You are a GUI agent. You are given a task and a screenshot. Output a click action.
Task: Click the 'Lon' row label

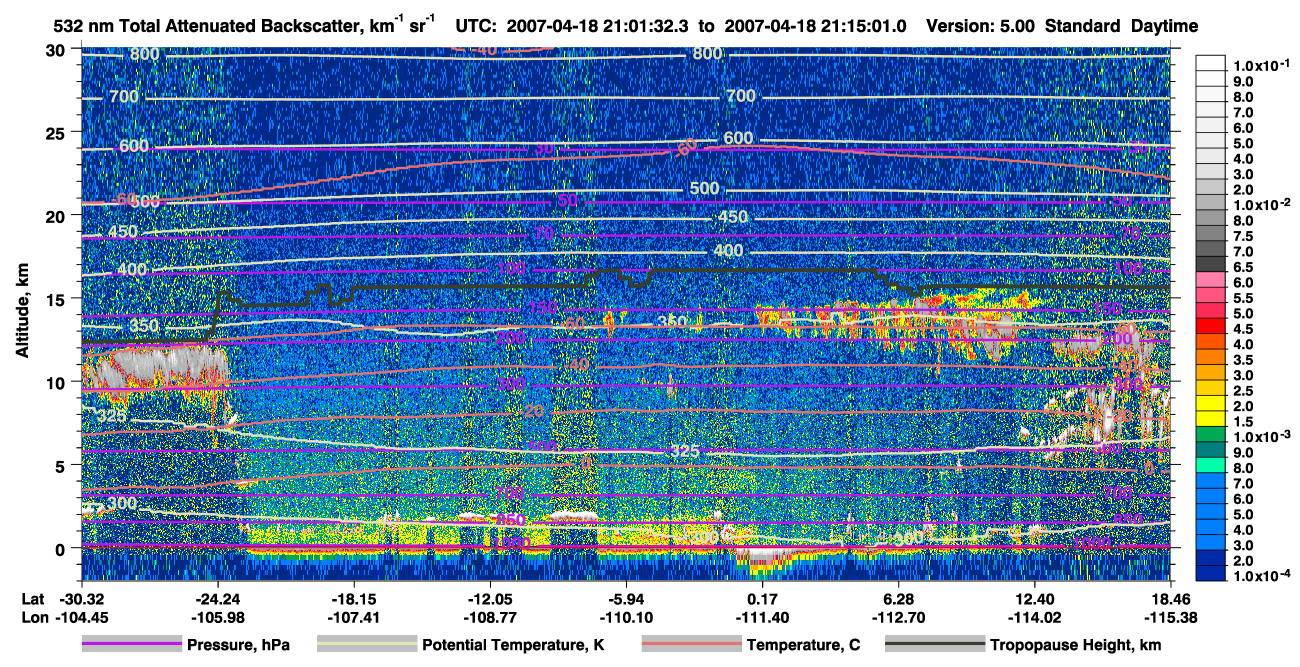33,617
